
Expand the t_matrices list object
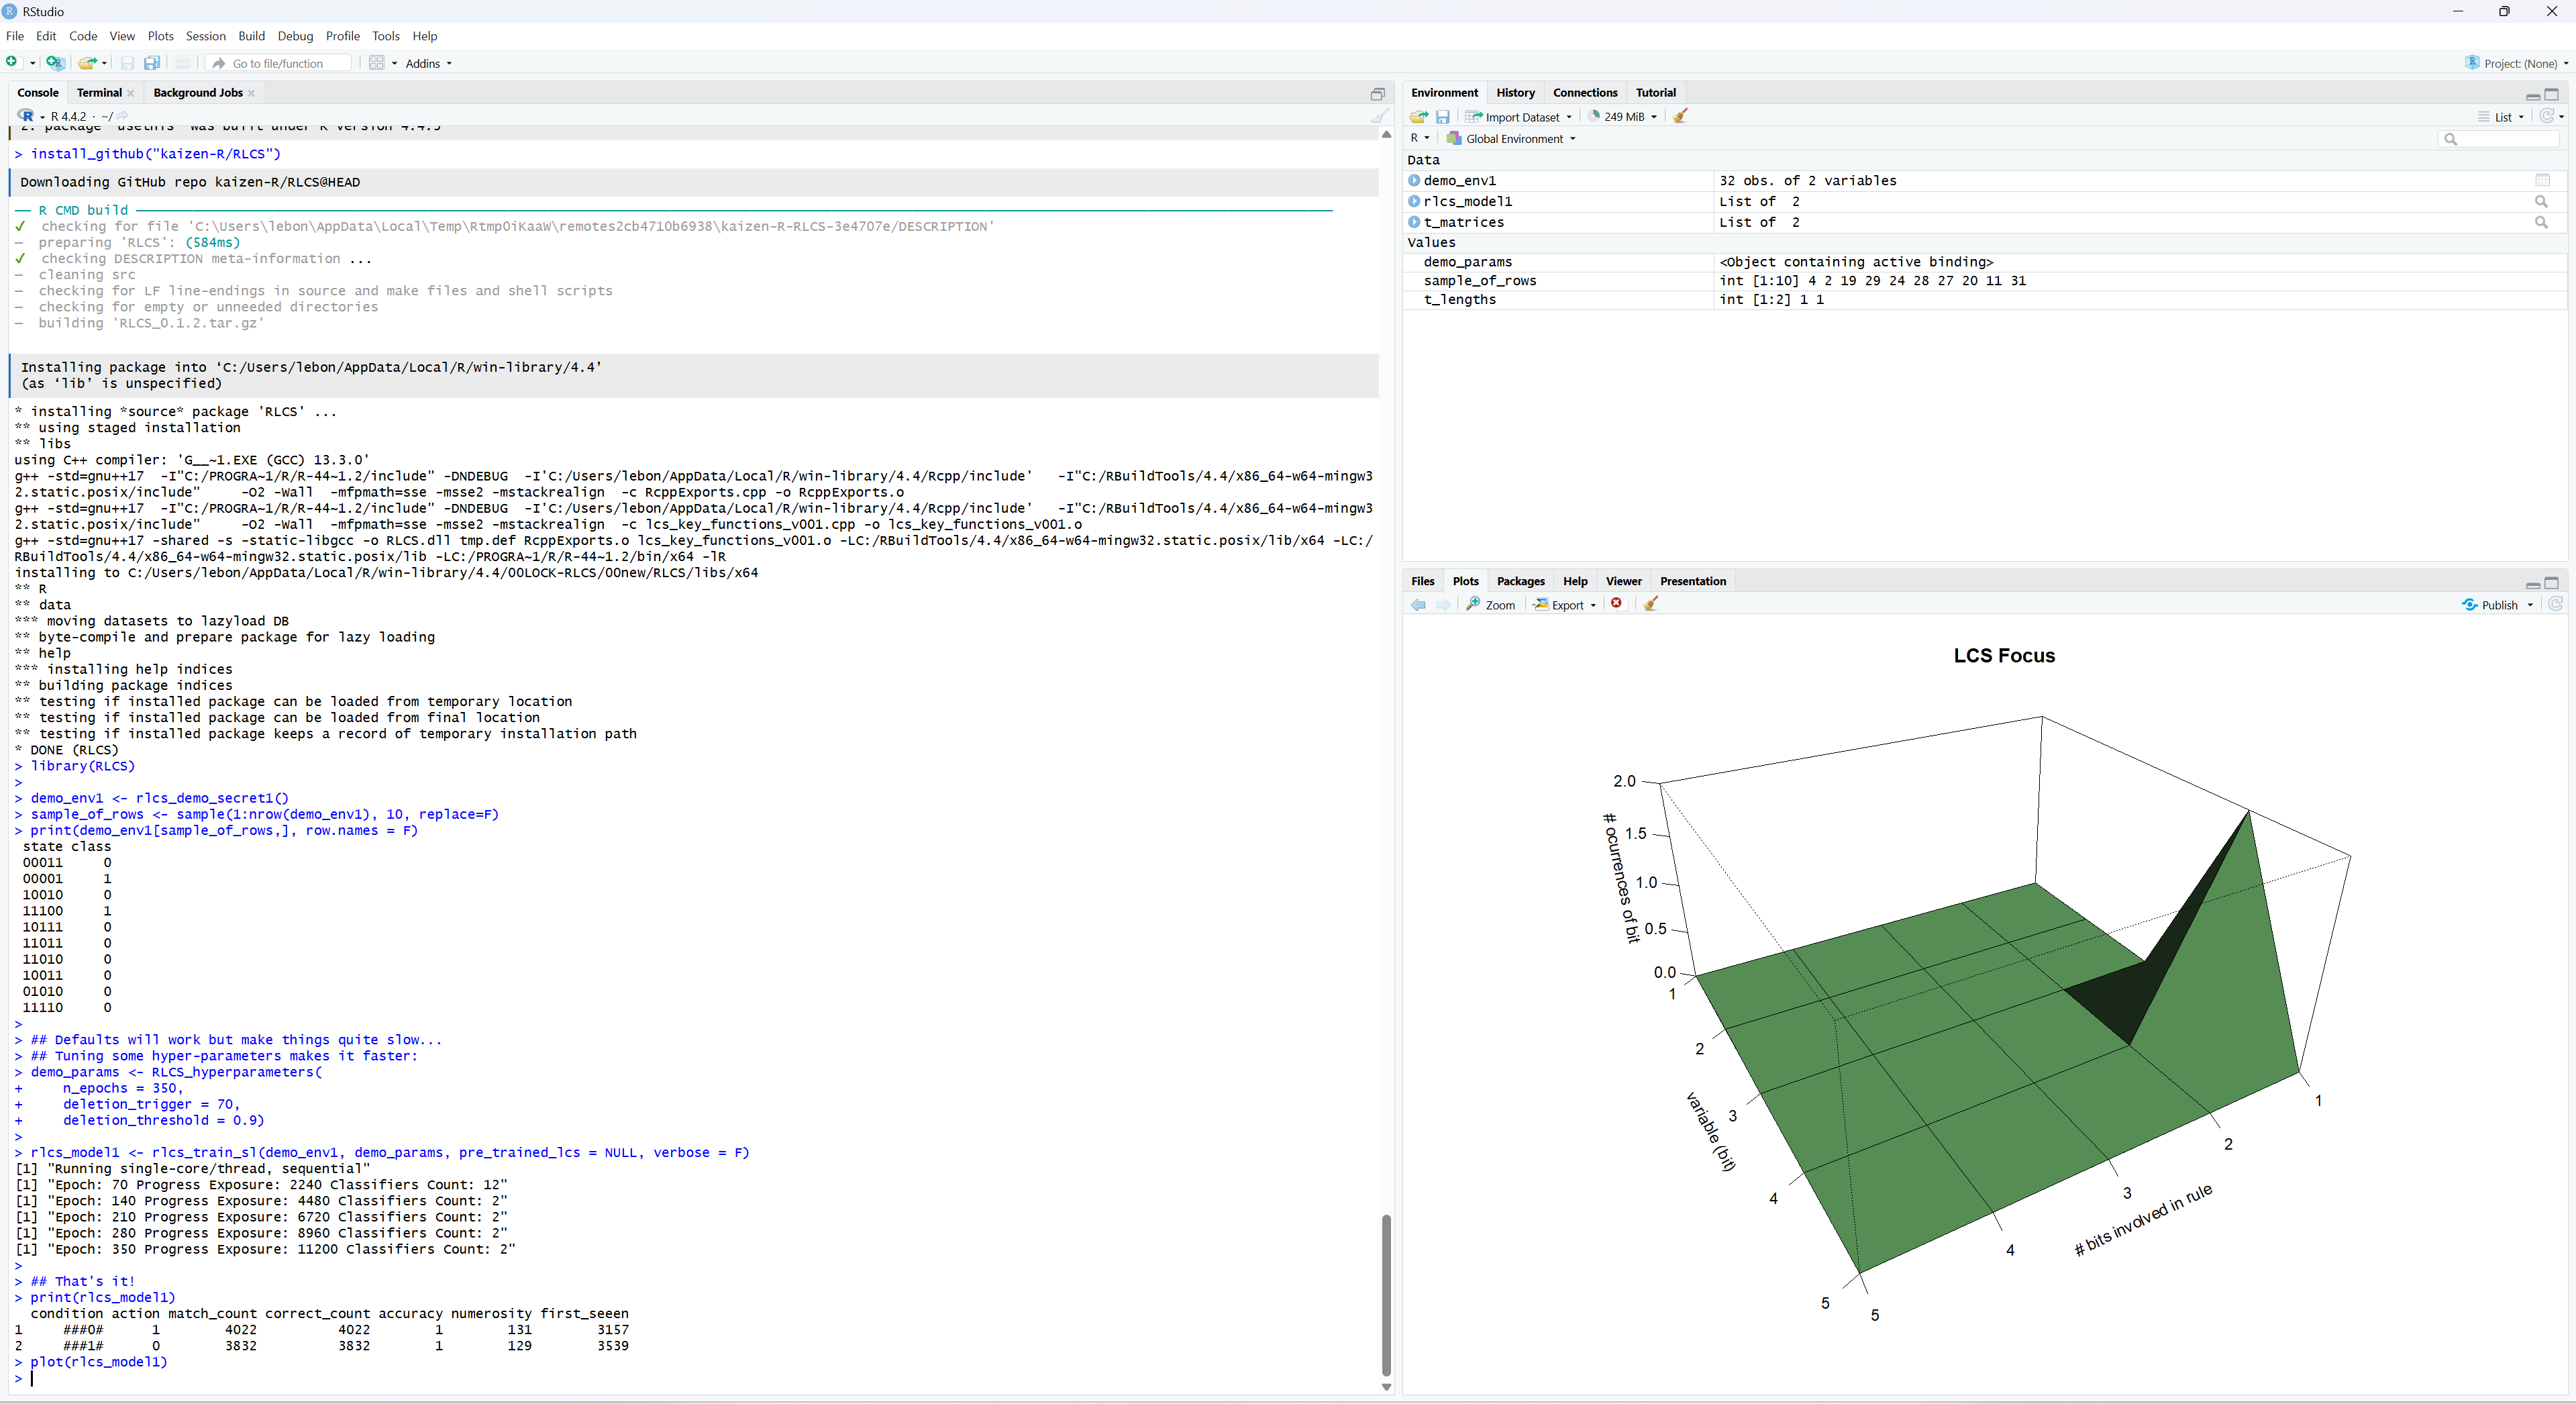(x=1414, y=222)
